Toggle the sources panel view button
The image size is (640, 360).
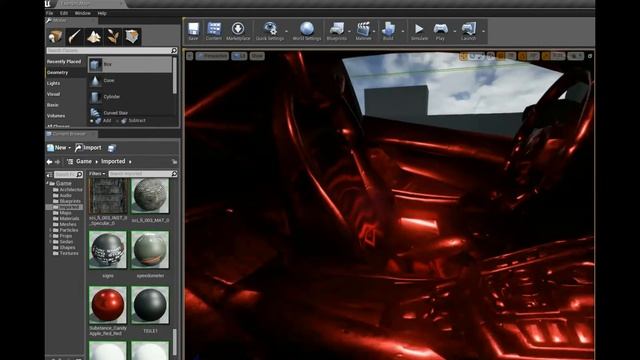pos(49,175)
